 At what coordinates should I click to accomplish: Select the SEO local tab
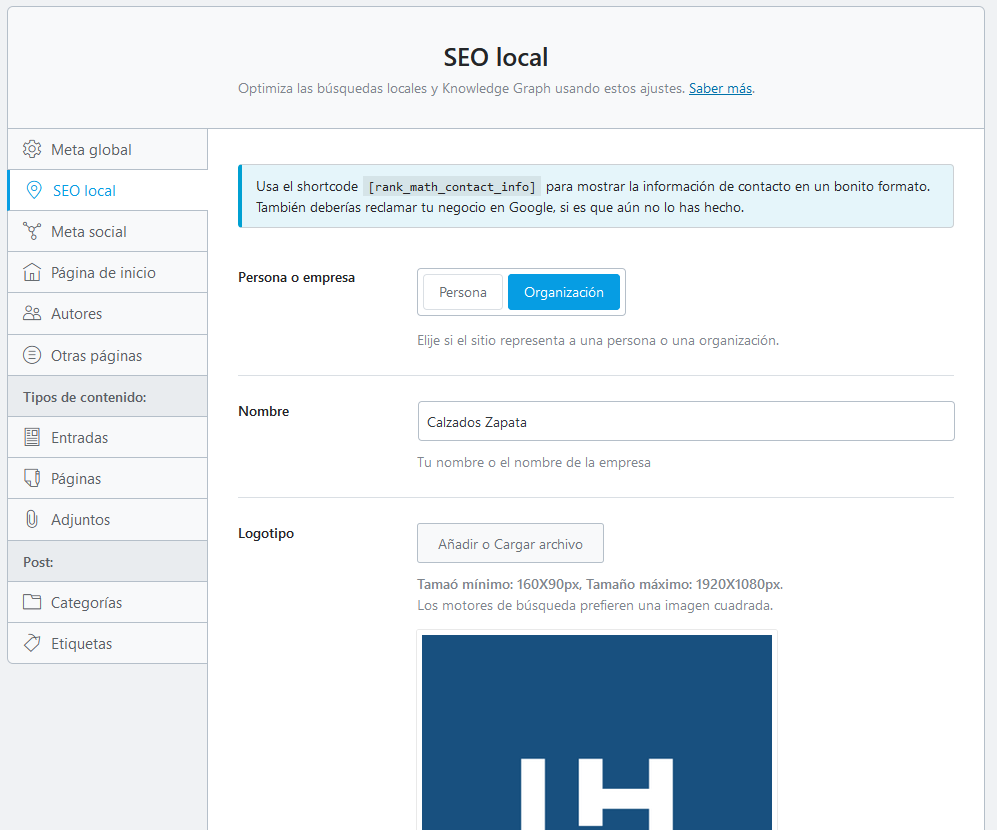click(x=107, y=190)
